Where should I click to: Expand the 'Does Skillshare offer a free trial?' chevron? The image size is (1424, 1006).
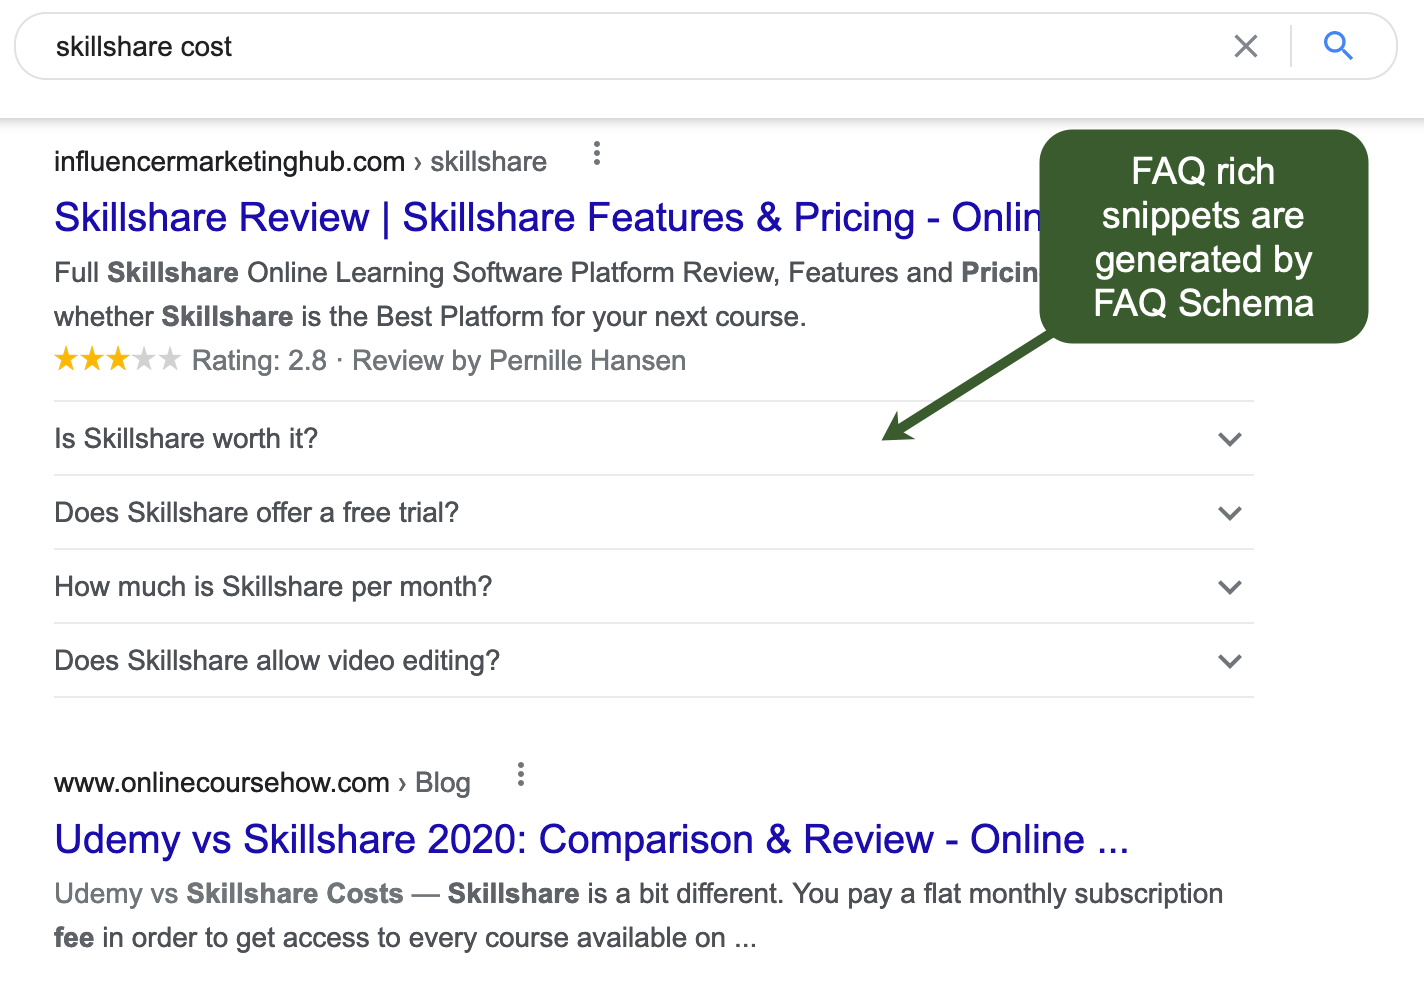1230,513
